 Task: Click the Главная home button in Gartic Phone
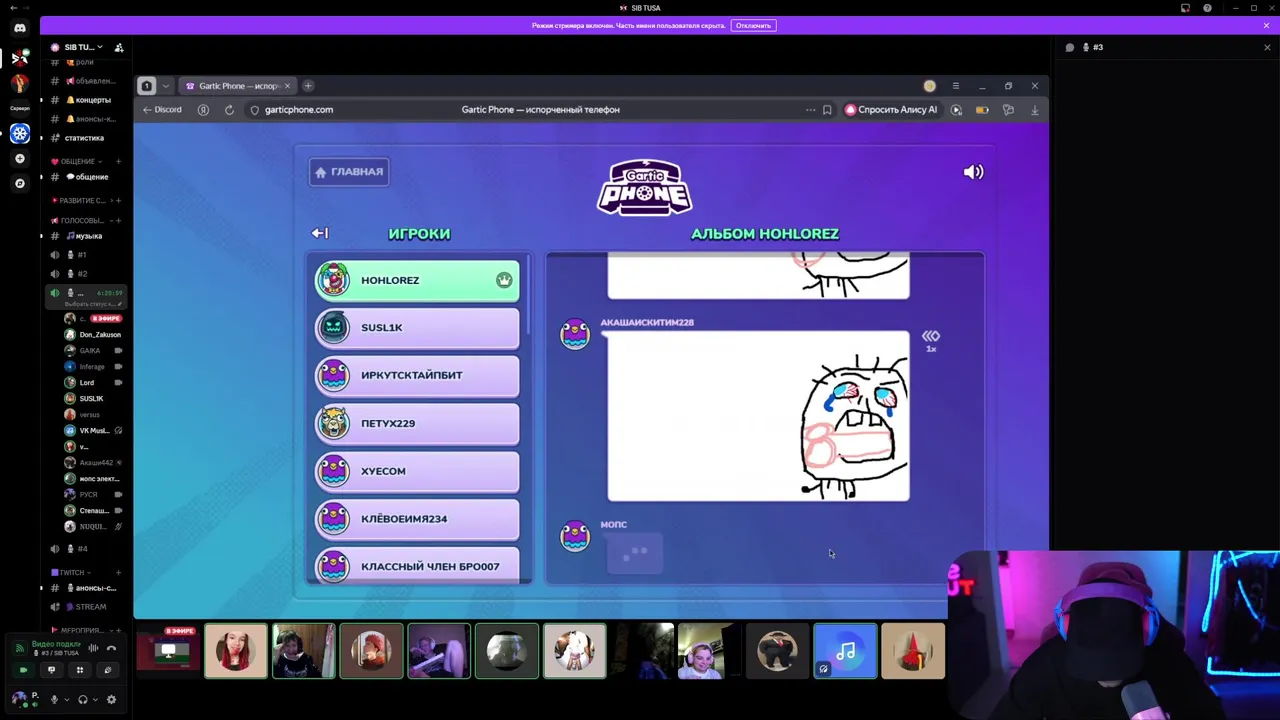point(349,172)
